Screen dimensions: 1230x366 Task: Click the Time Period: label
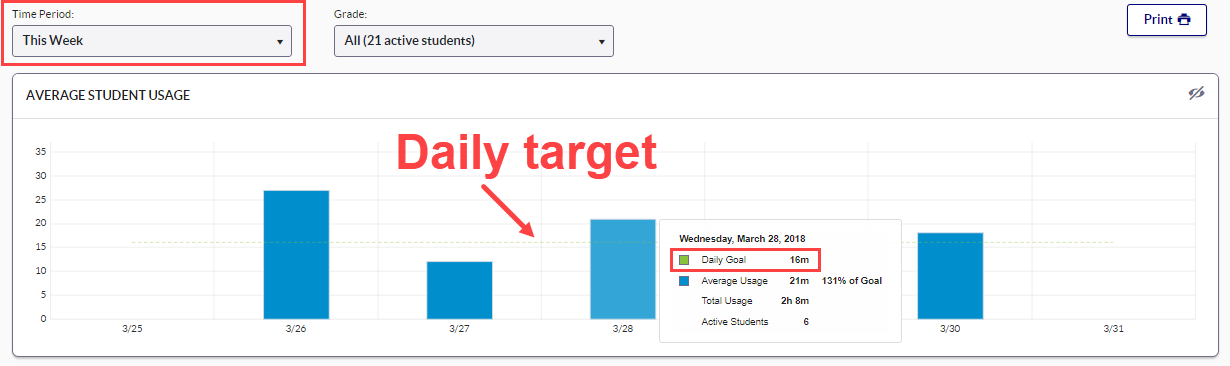click(43, 15)
